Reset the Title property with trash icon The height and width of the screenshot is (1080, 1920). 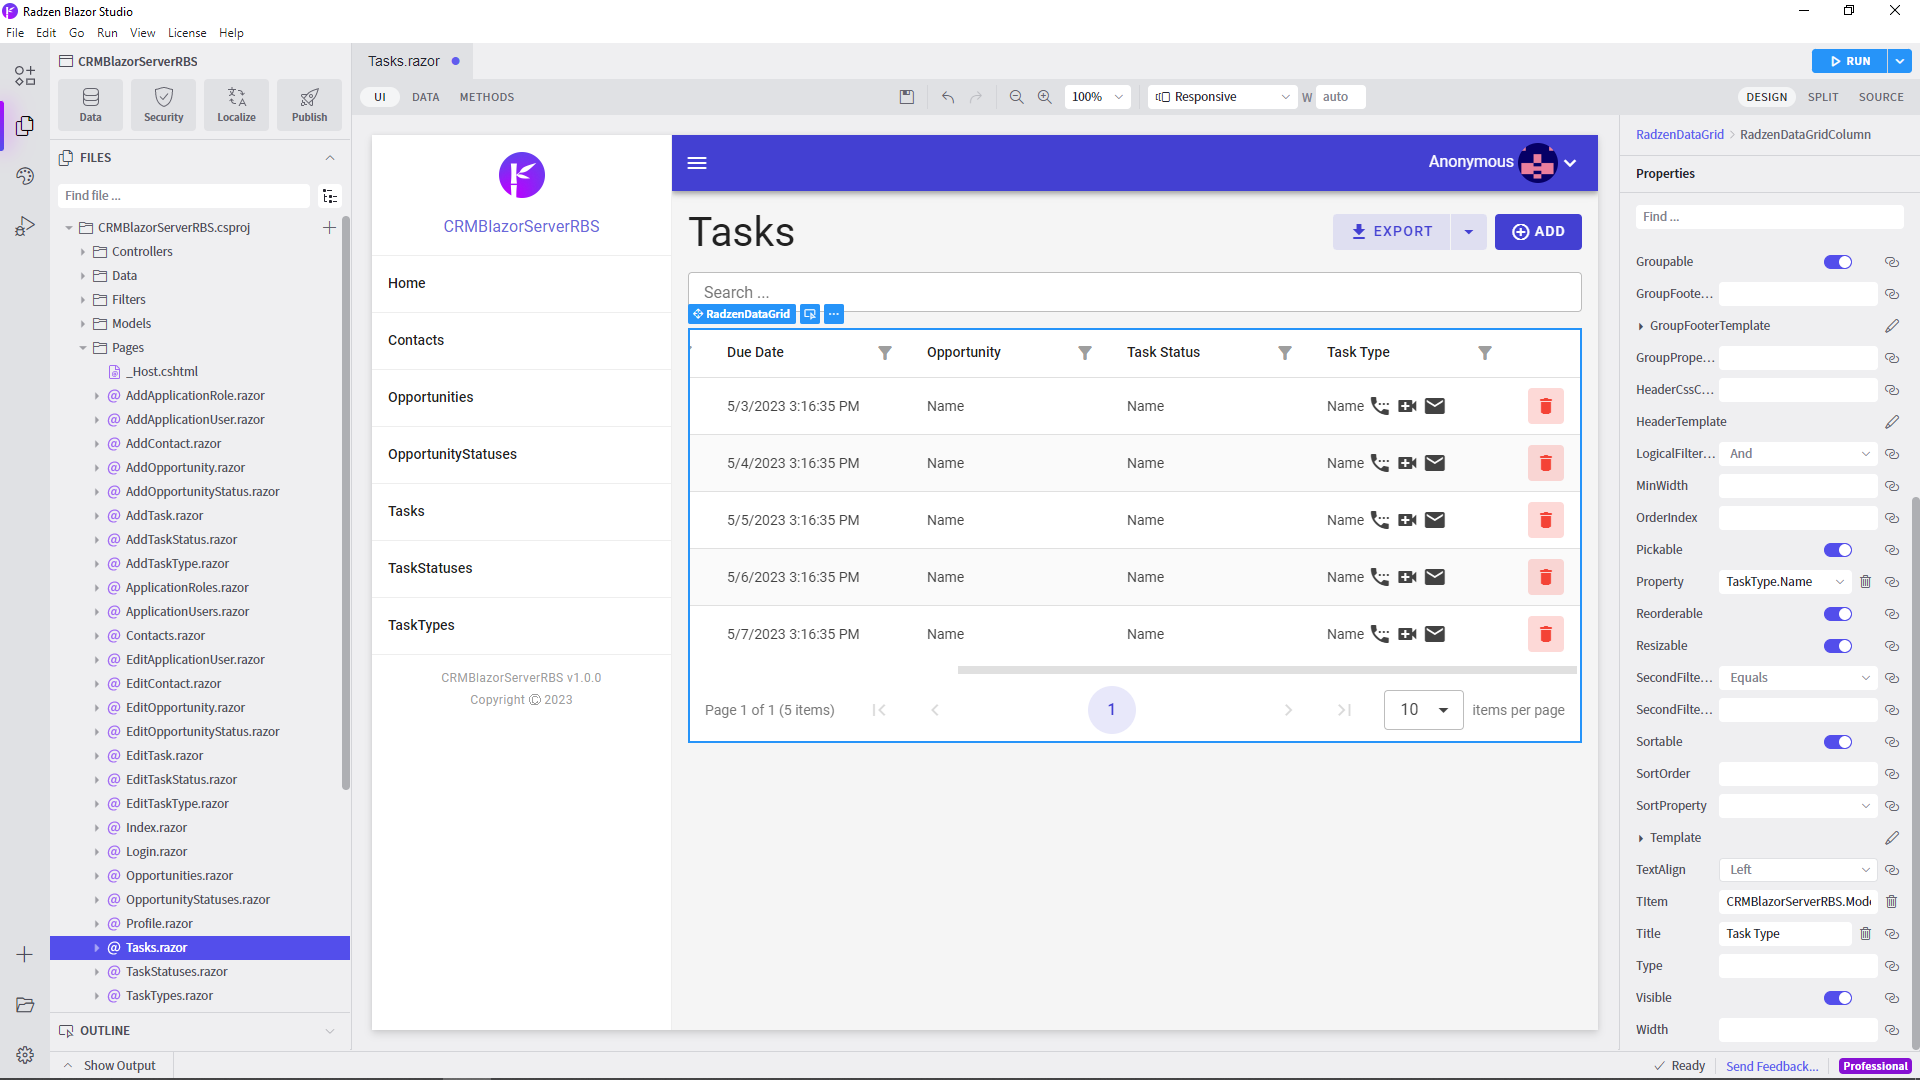pyautogui.click(x=1865, y=934)
